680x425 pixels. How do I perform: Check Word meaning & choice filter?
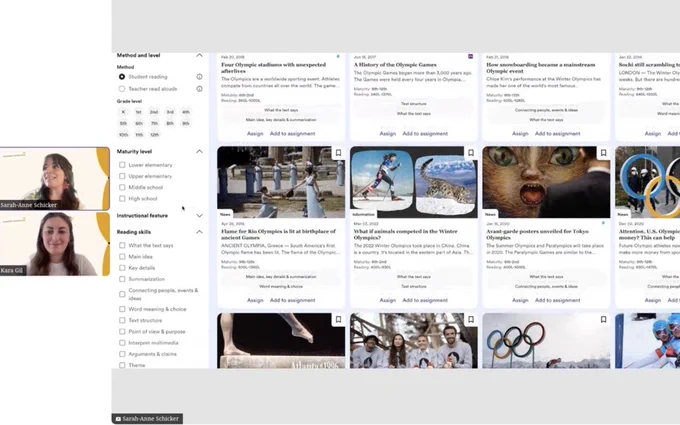[122, 309]
